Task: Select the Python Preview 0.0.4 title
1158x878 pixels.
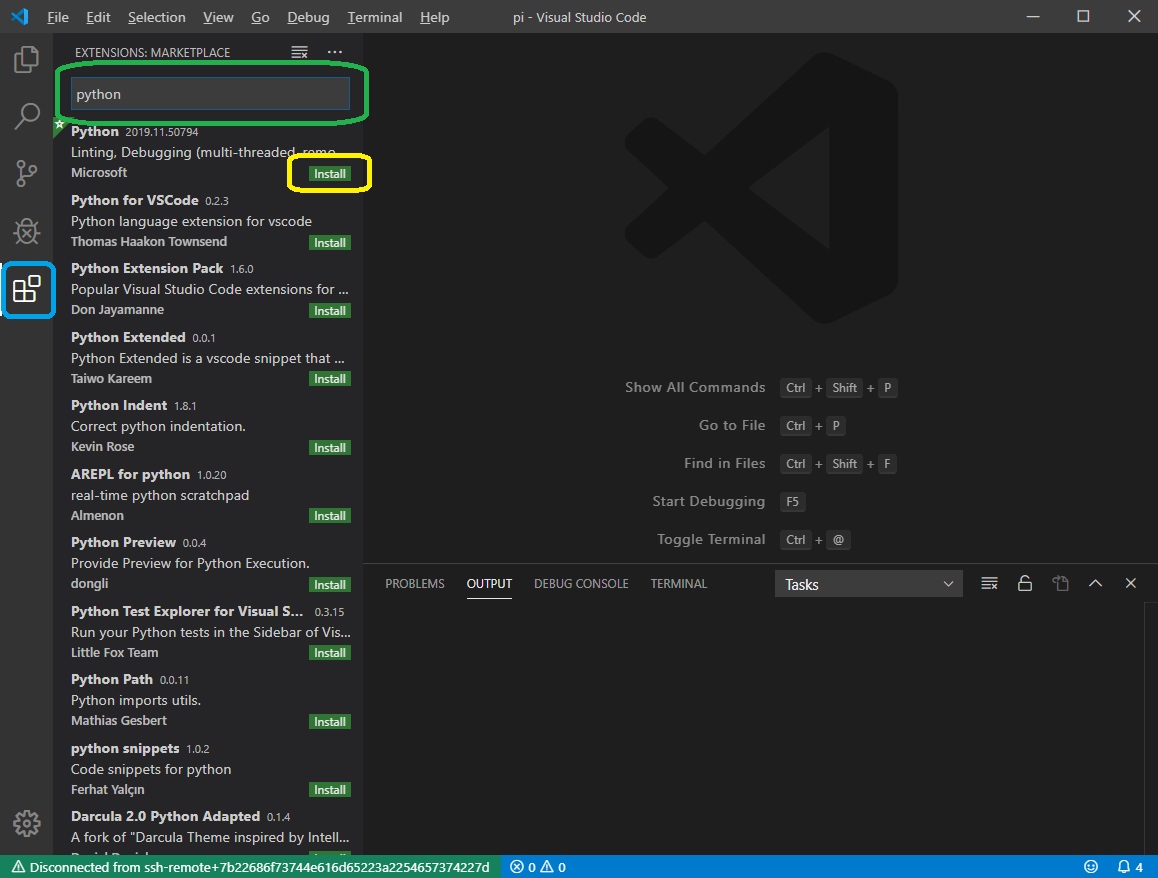Action: click(123, 542)
